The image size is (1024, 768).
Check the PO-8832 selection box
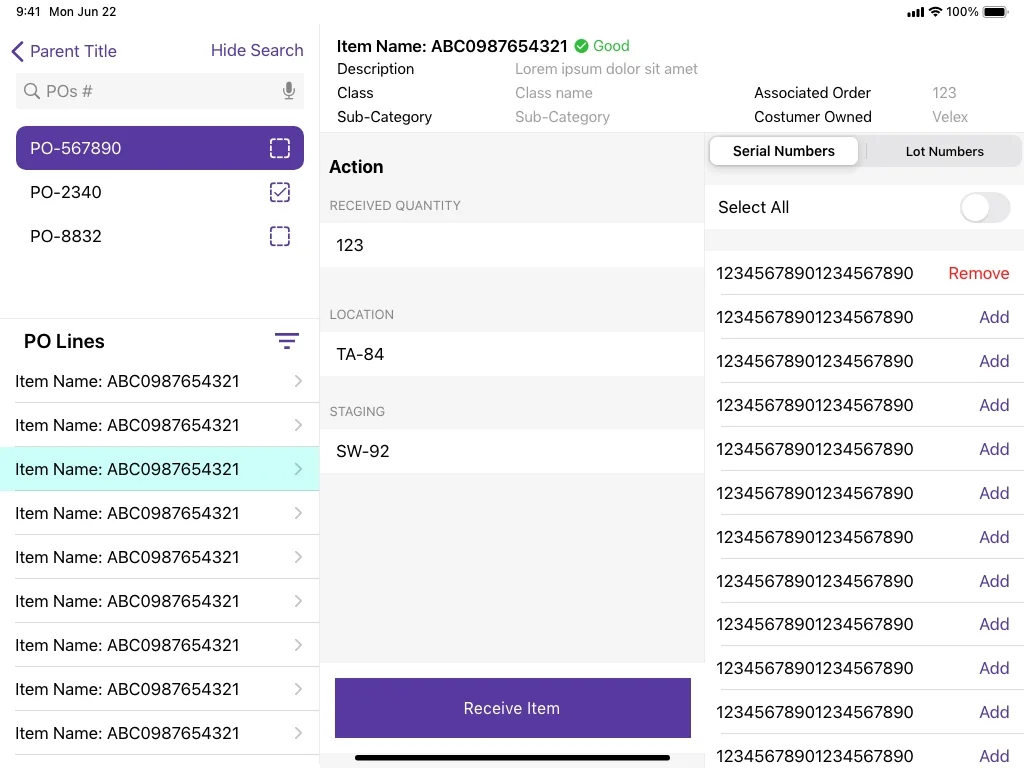[280, 236]
